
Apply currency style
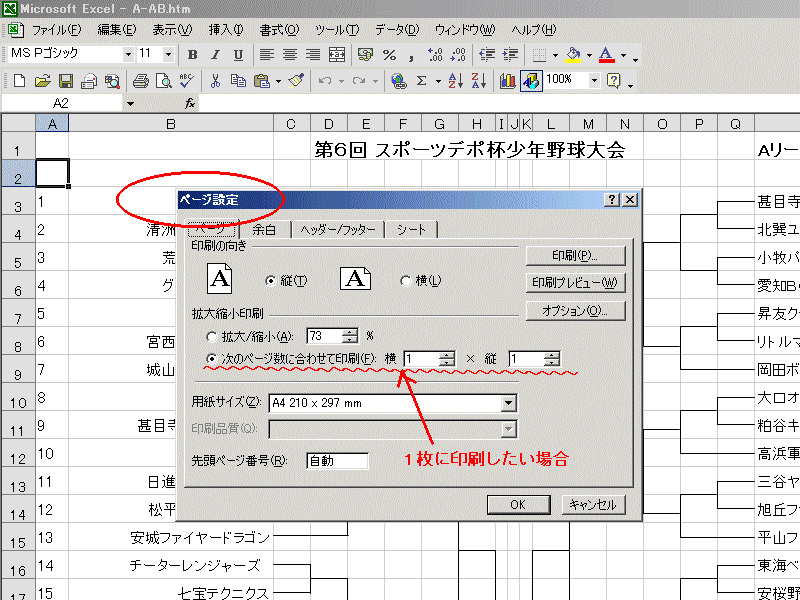(365, 55)
